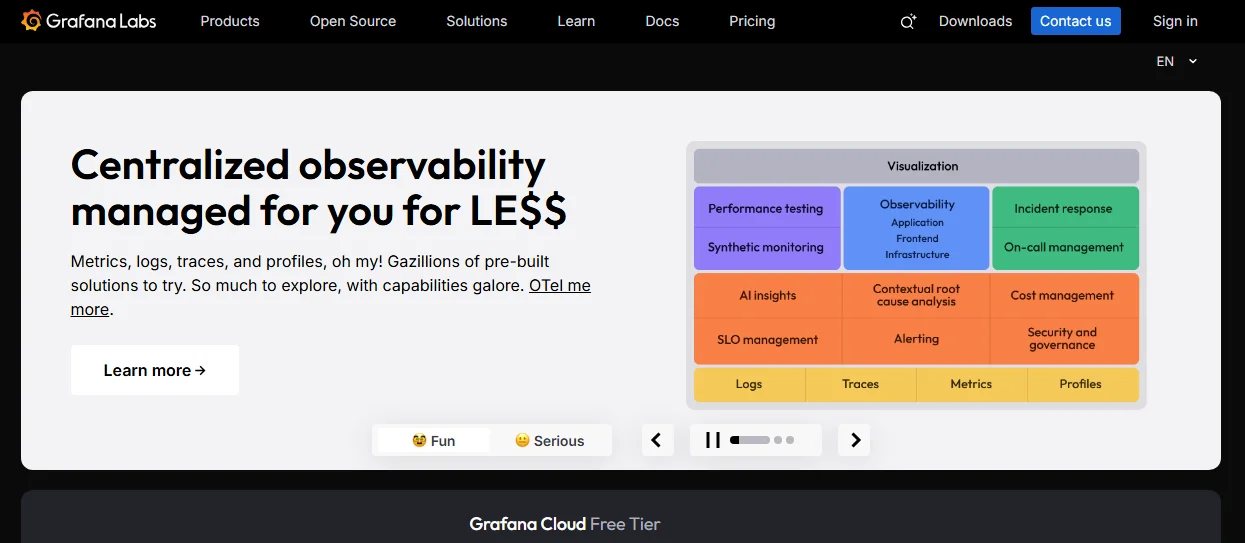Image resolution: width=1245 pixels, height=543 pixels.
Task: Open the Open Source menu
Action: point(353,21)
